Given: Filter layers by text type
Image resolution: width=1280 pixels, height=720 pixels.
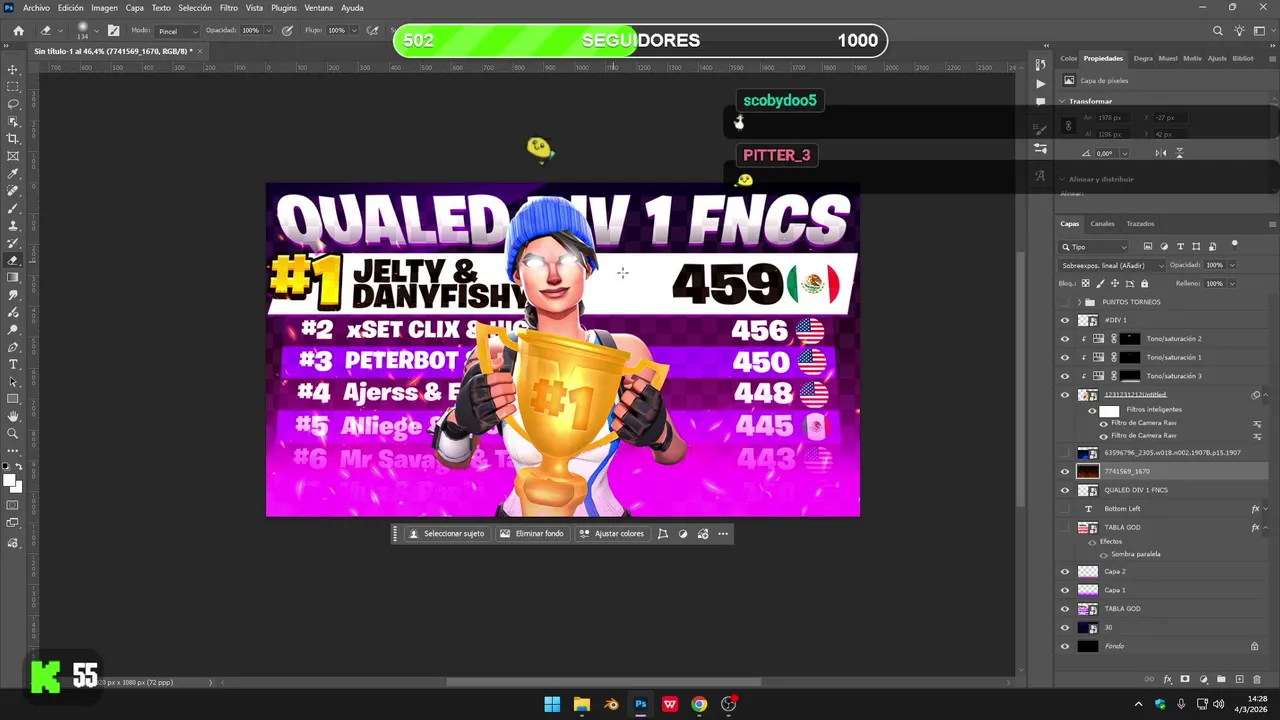Looking at the screenshot, I should click(x=1180, y=246).
